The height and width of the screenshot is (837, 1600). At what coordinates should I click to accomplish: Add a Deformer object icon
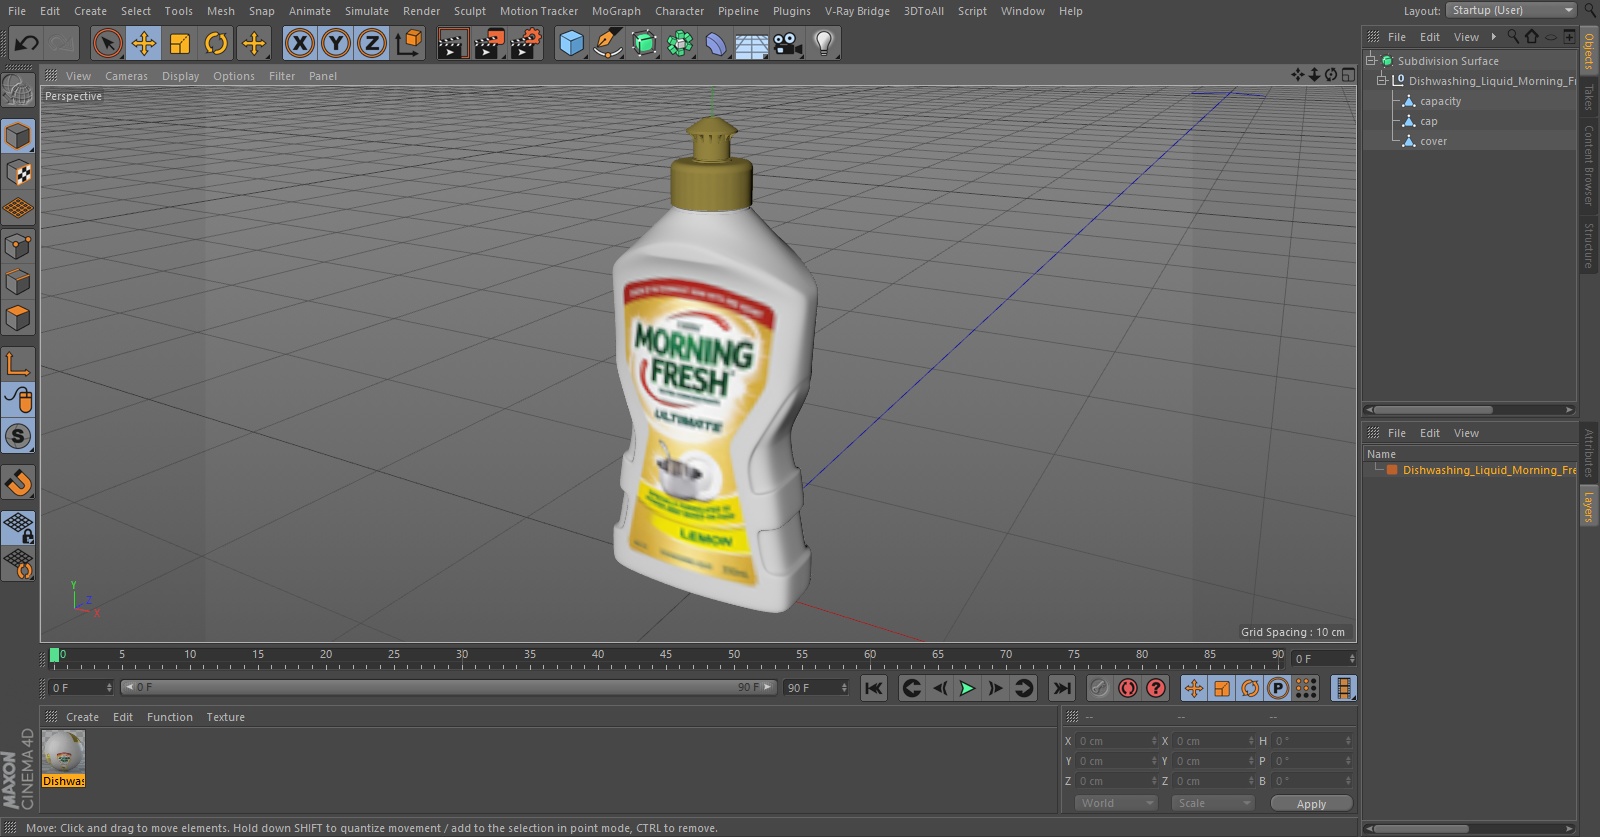(716, 43)
